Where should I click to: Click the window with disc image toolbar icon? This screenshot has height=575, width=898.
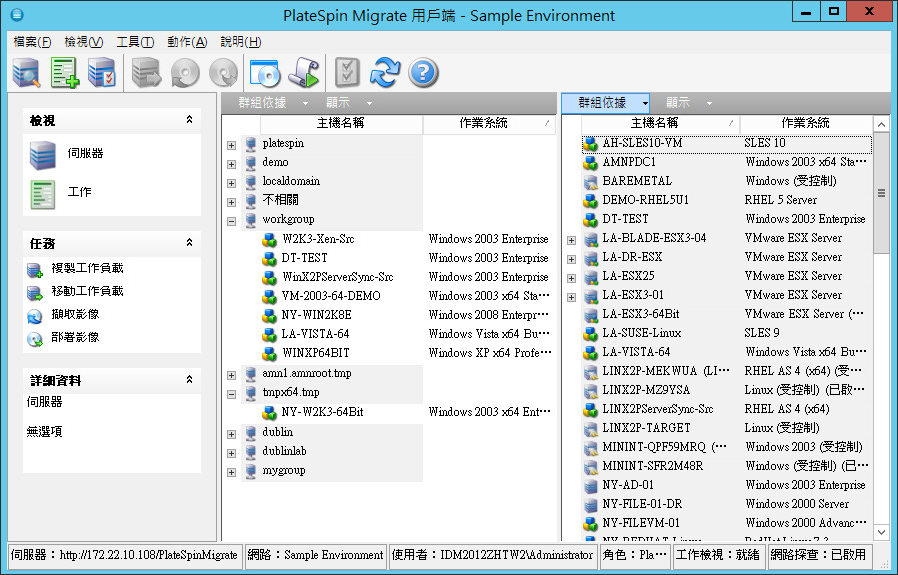coord(265,72)
